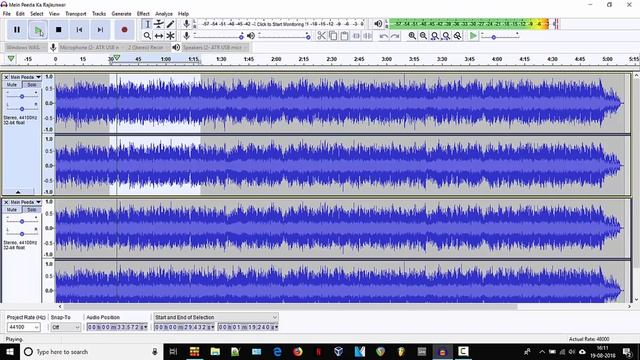This screenshot has width=640, height=360.
Task: Open the Snap-To dropdown
Action: click(65, 327)
